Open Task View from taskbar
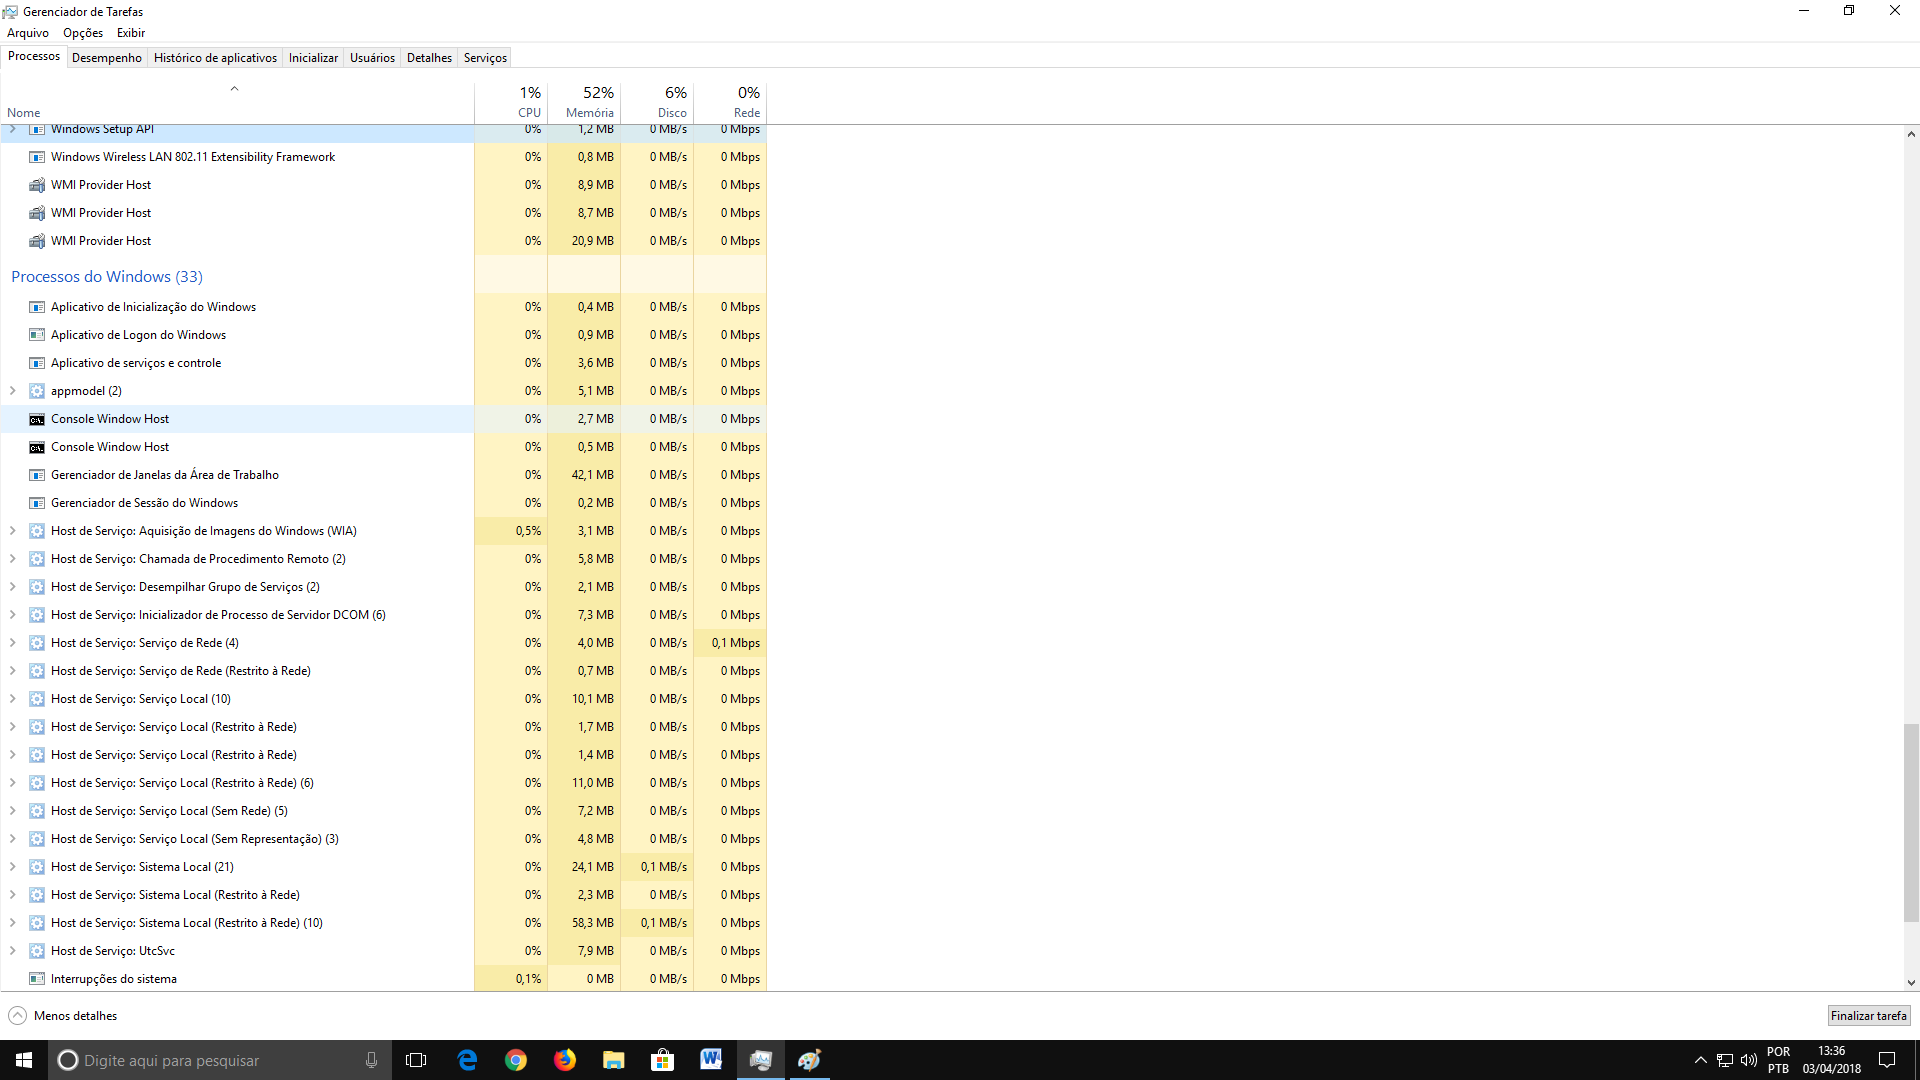The height and width of the screenshot is (1080, 1920). [x=416, y=1060]
